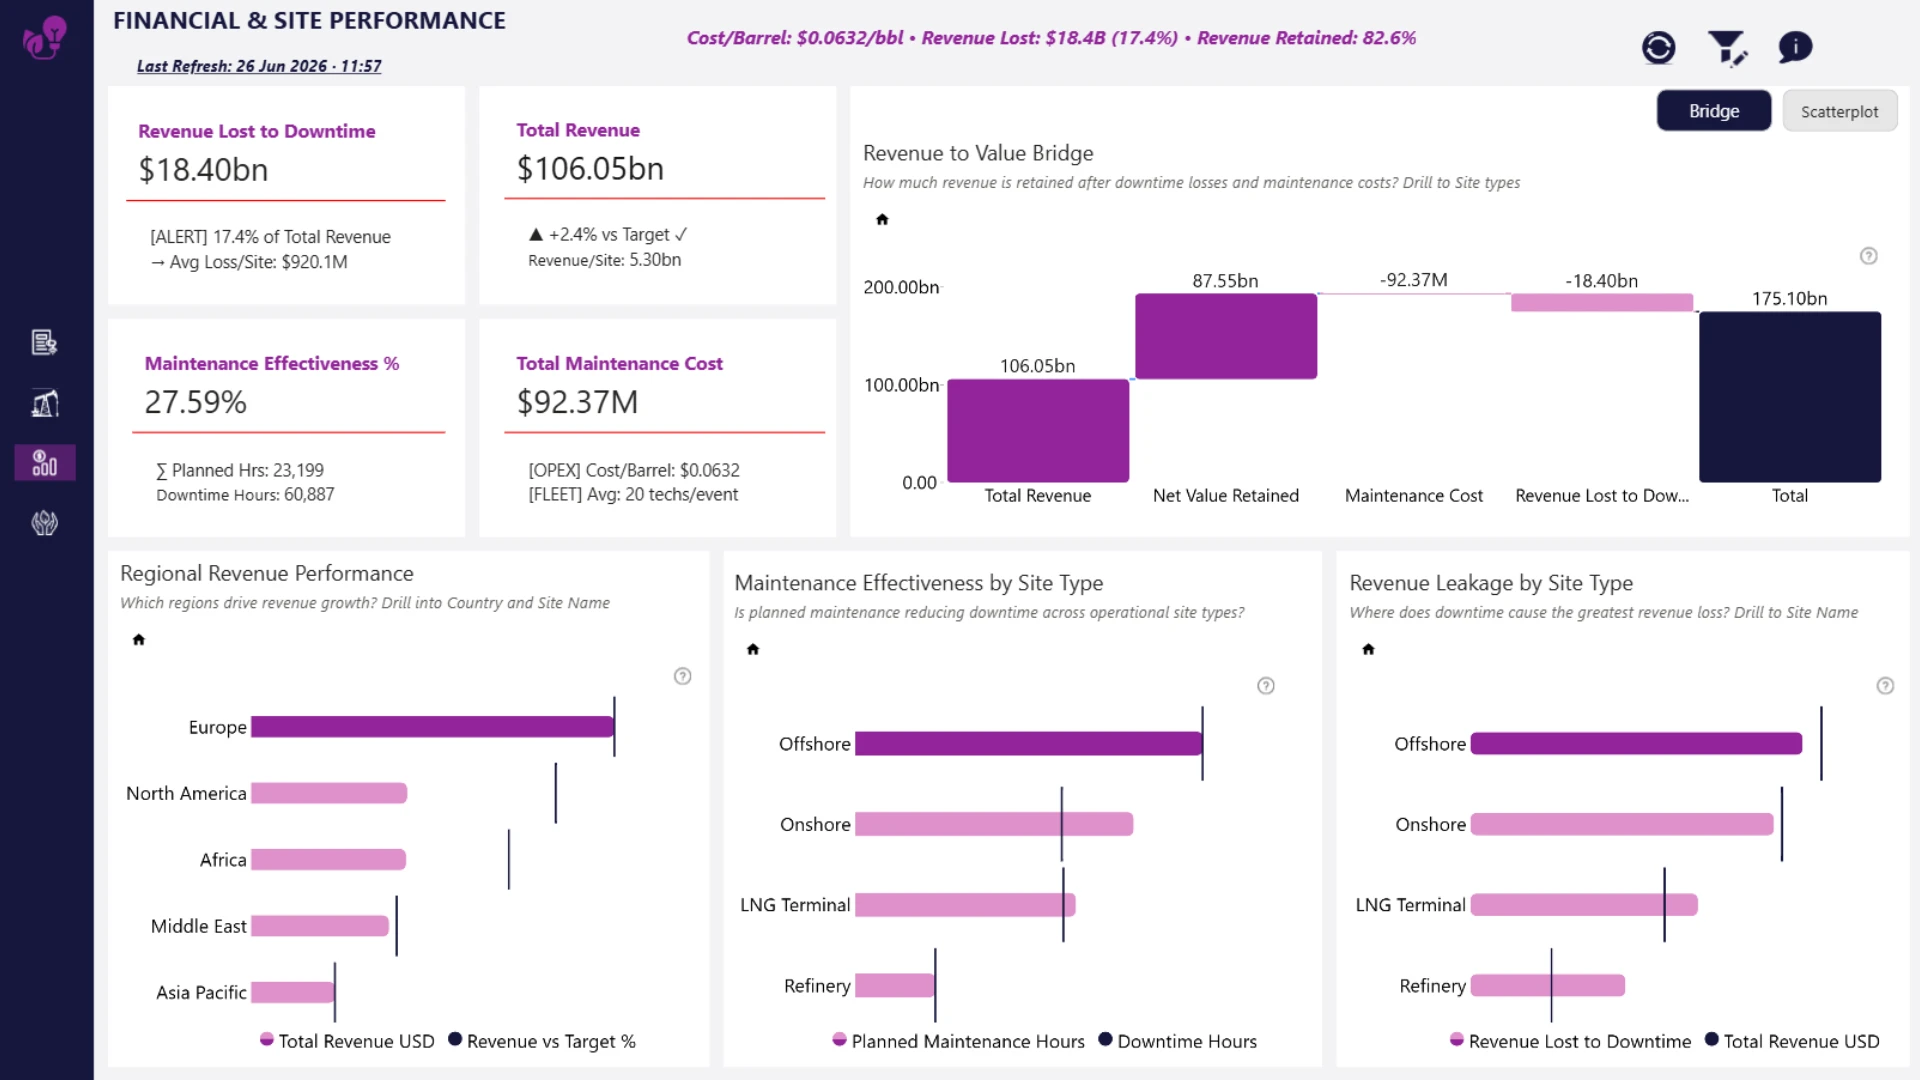Open the clear filters funnel icon

[1727, 47]
